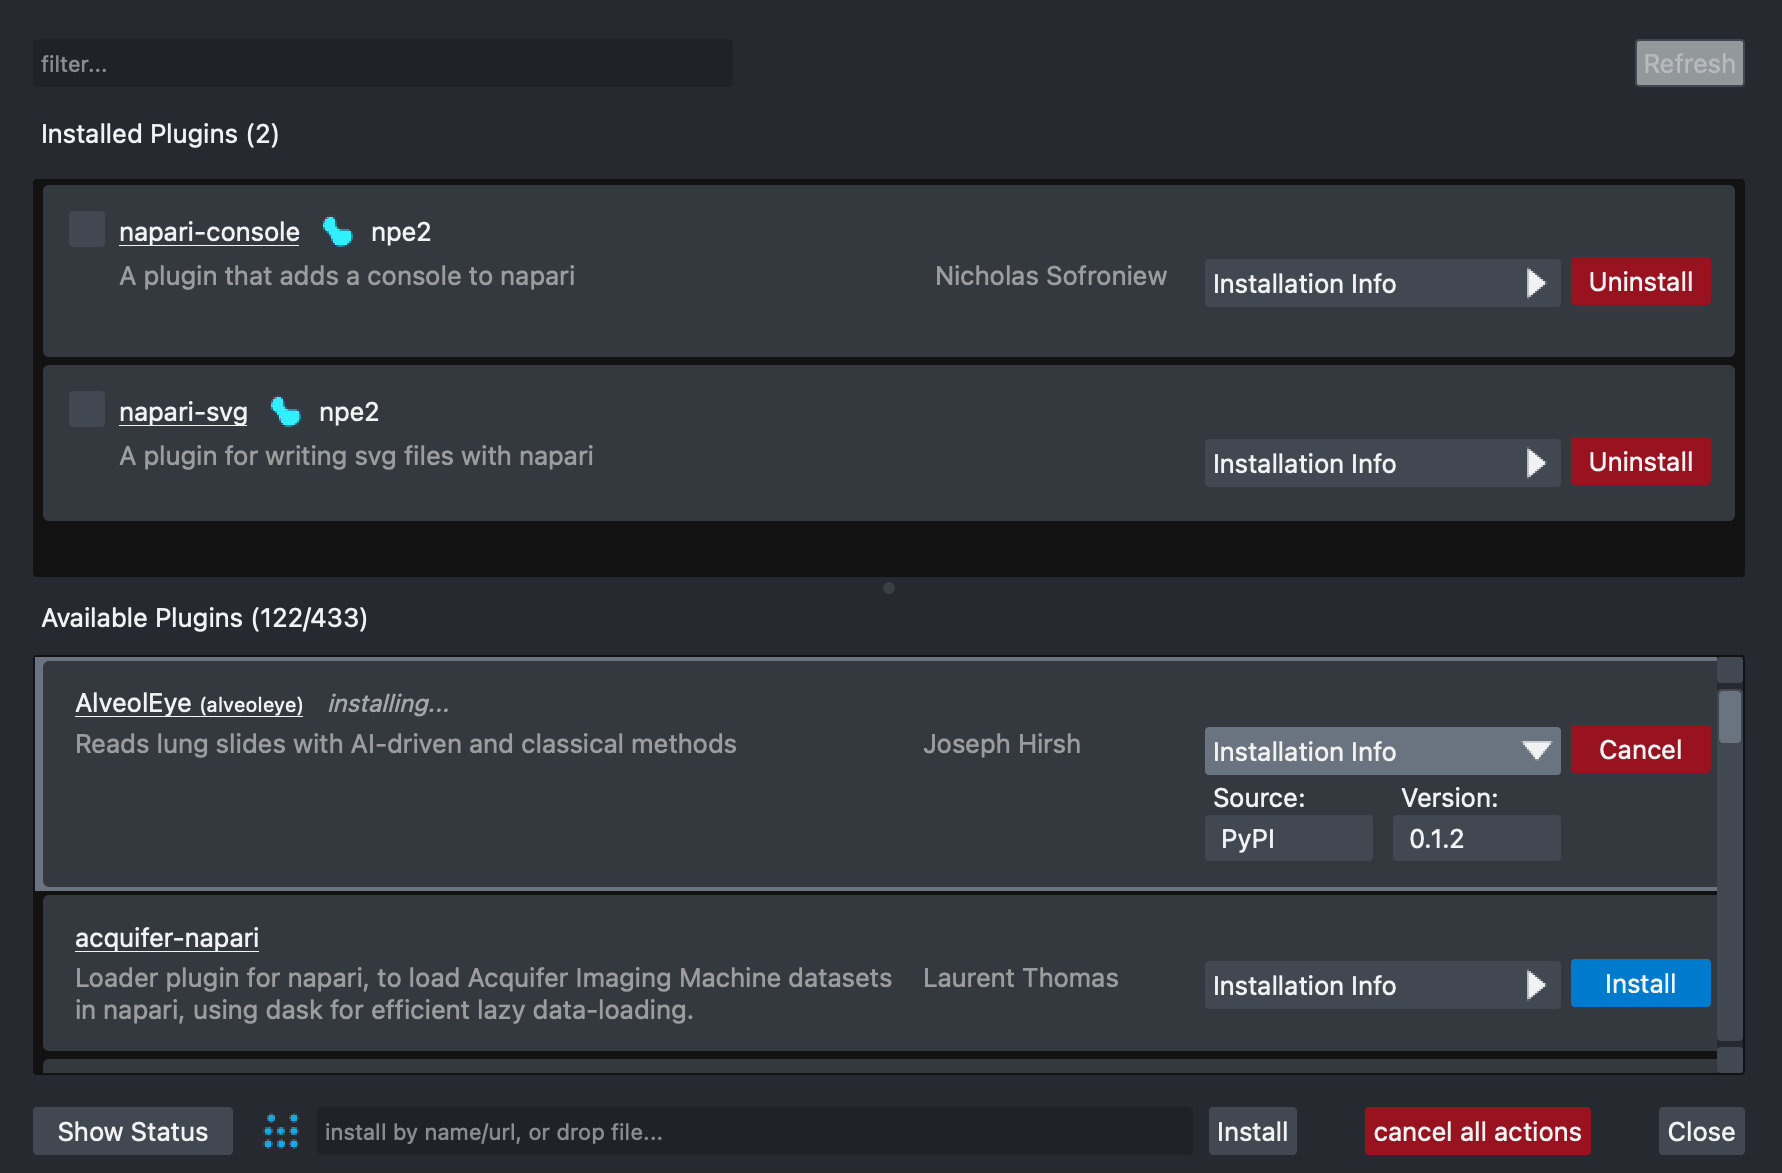This screenshot has height=1173, width=1782.
Task: Install the acquifer-napari plugin
Action: tap(1640, 983)
